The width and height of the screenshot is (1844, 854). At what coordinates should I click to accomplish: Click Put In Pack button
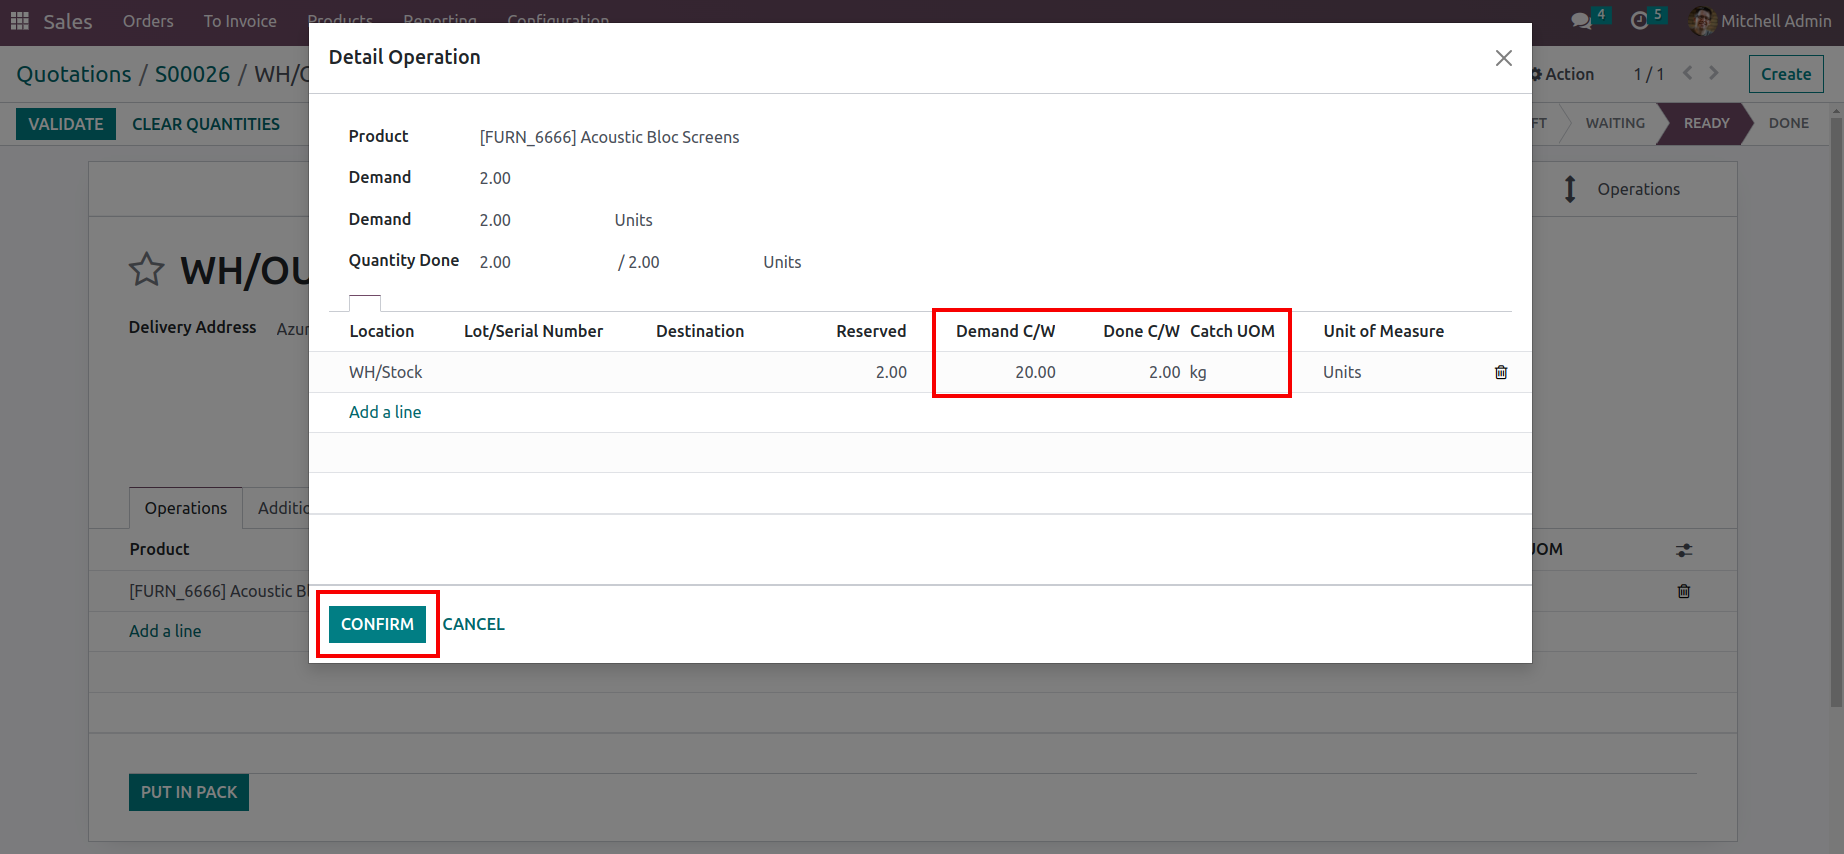pyautogui.click(x=189, y=792)
